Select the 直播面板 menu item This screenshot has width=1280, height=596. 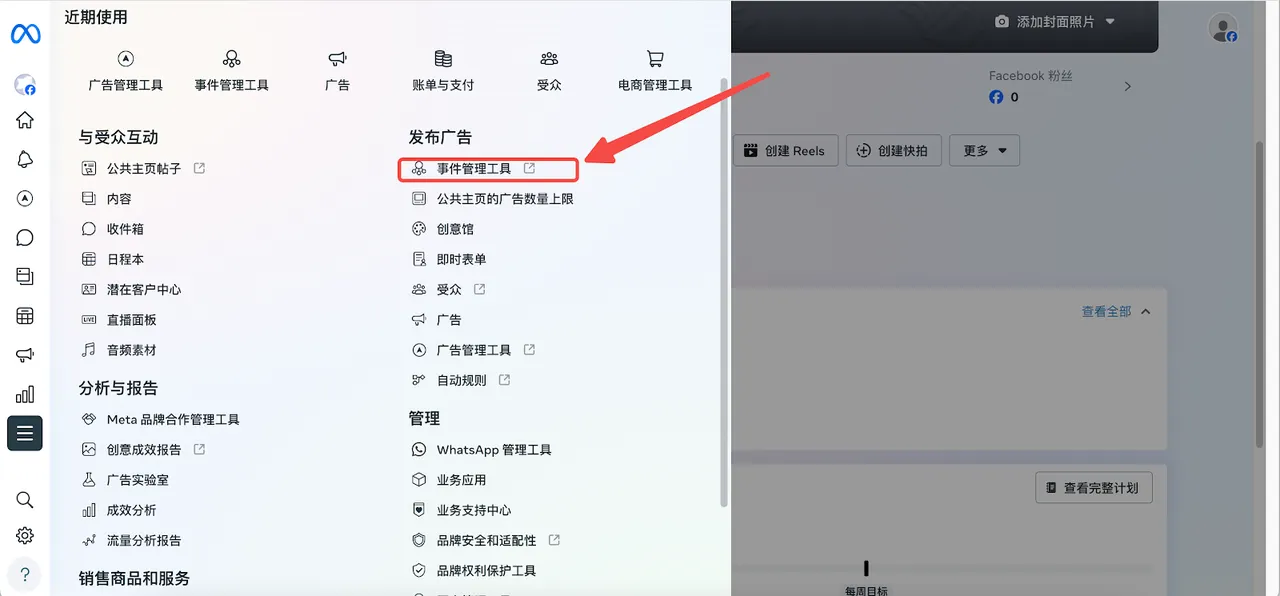pyautogui.click(x=118, y=320)
